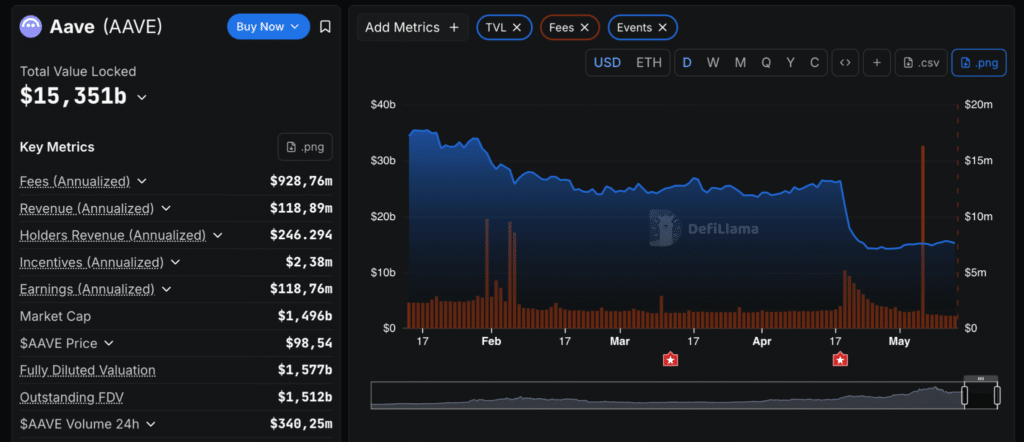
Task: Click the $20m right axis label
Action: point(978,105)
